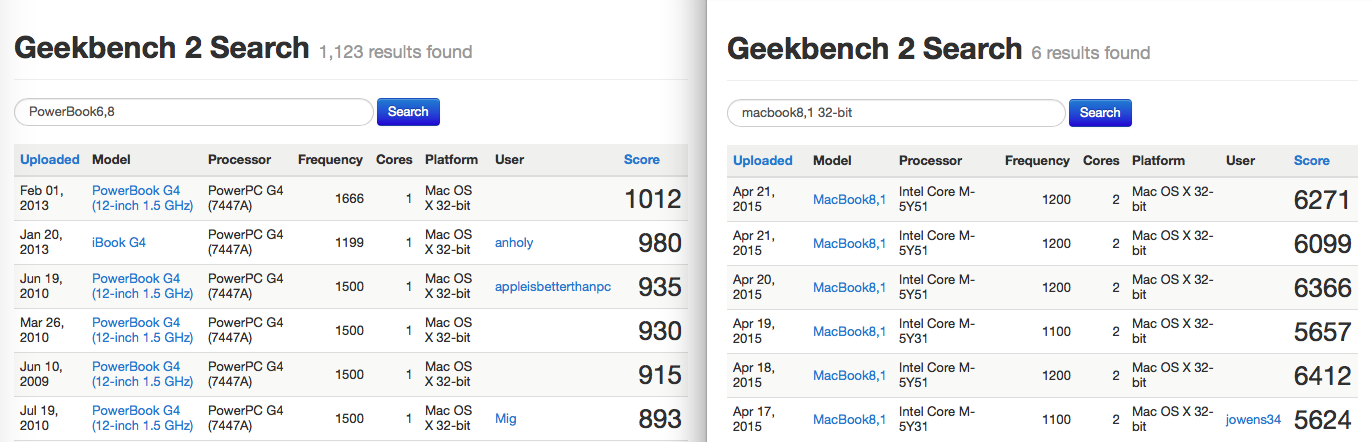The width and height of the screenshot is (1372, 442).
Task: Open MacBook8,1 link dated Apr 20, 2015
Action: tap(850, 288)
